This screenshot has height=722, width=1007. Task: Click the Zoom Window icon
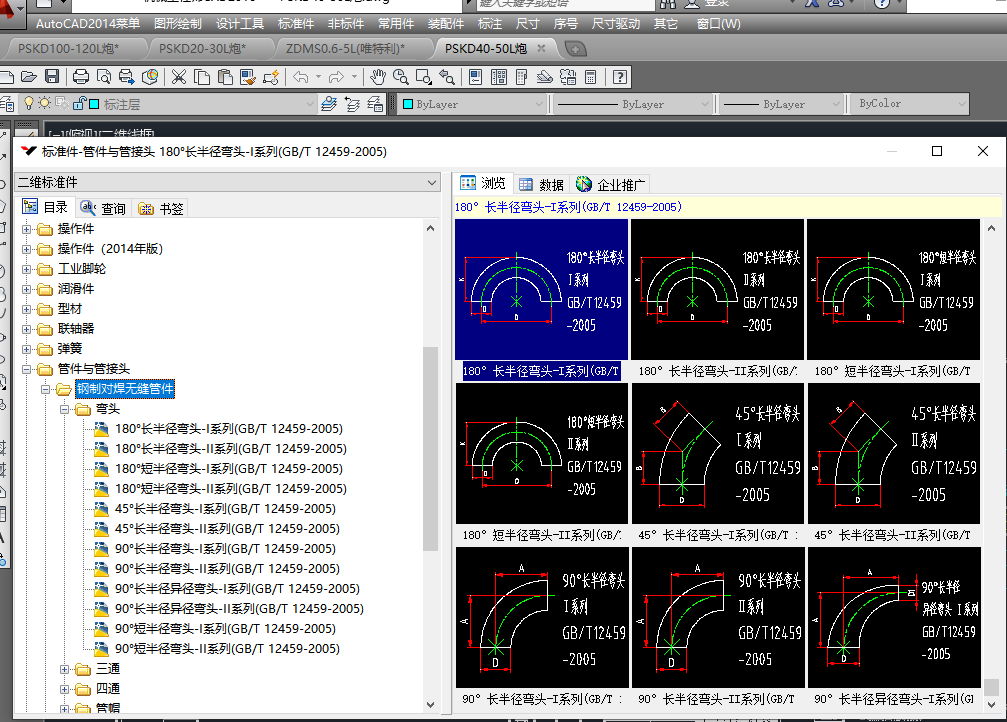coord(424,77)
